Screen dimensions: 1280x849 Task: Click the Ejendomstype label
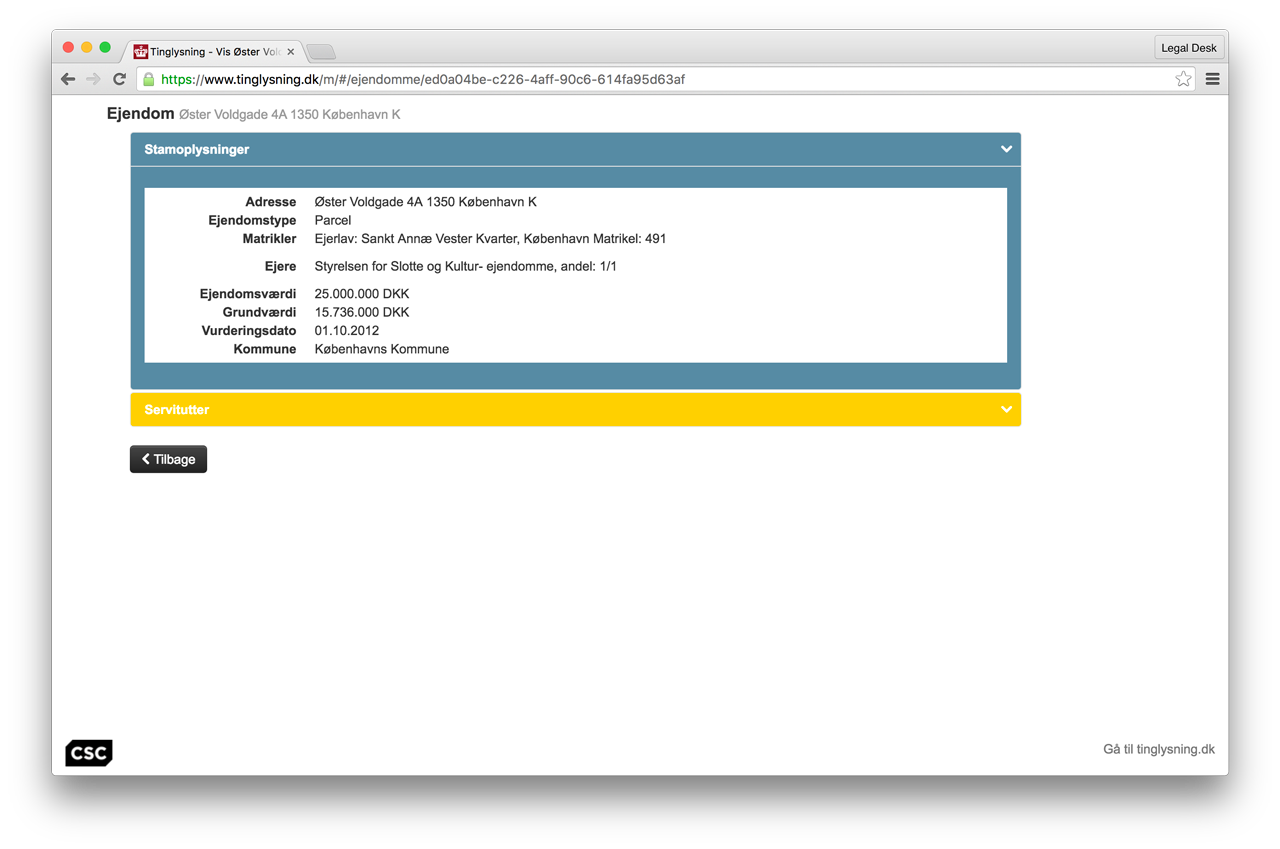point(252,220)
